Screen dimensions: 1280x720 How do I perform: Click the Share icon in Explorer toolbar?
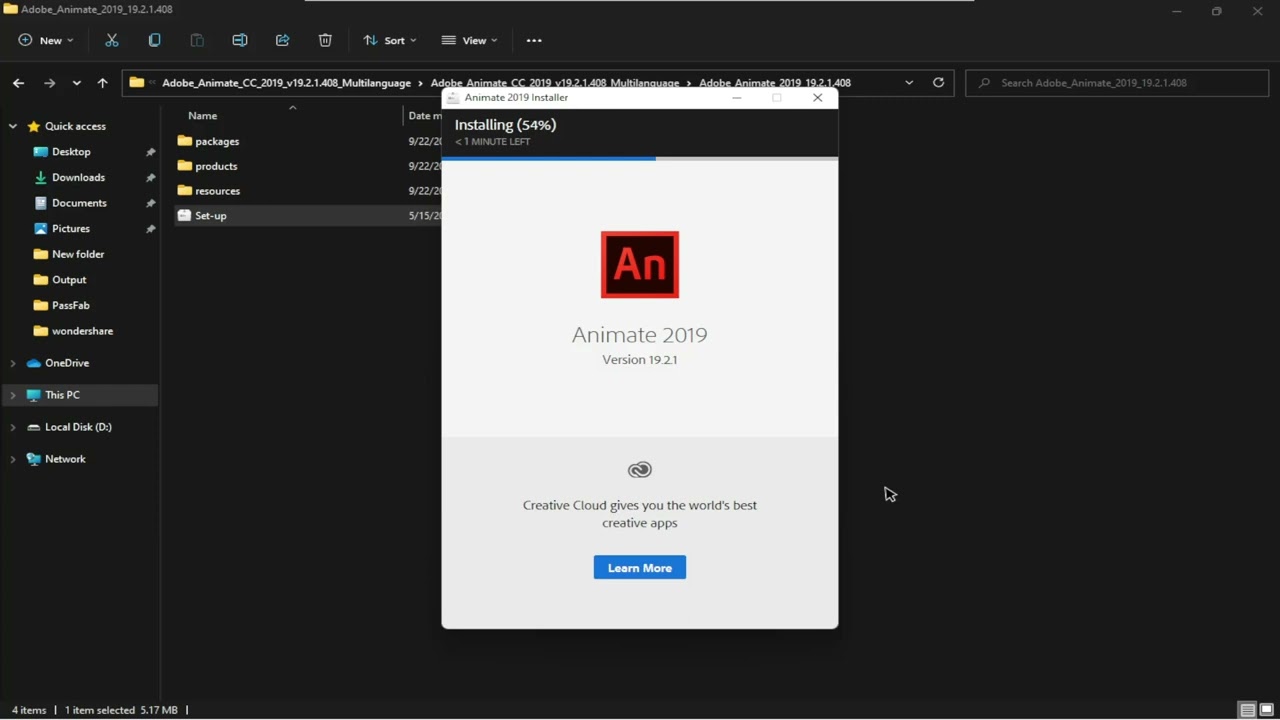pyautogui.click(x=283, y=40)
